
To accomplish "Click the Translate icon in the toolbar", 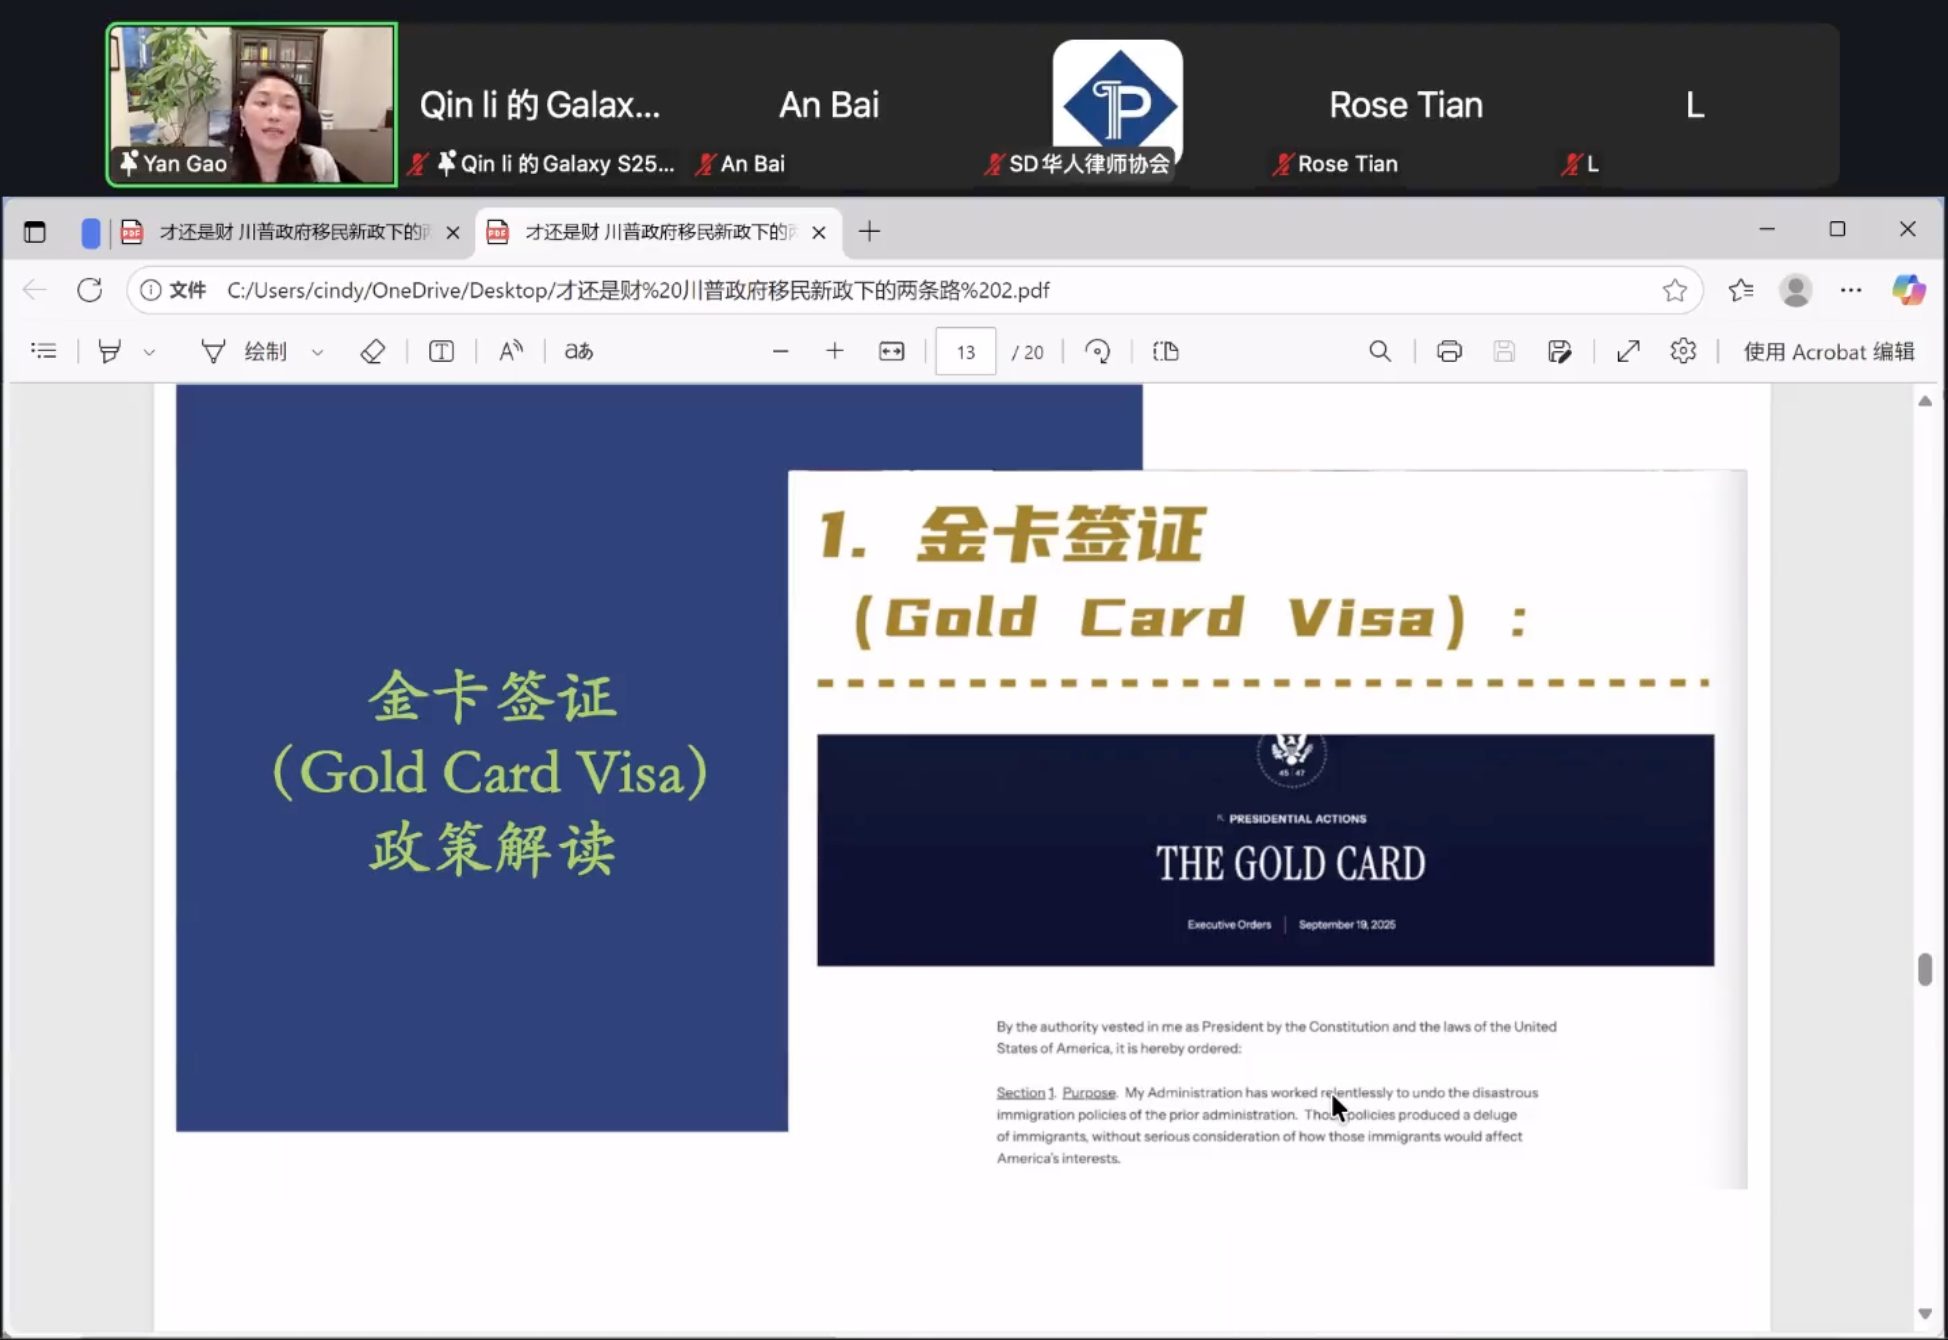I will [x=578, y=351].
